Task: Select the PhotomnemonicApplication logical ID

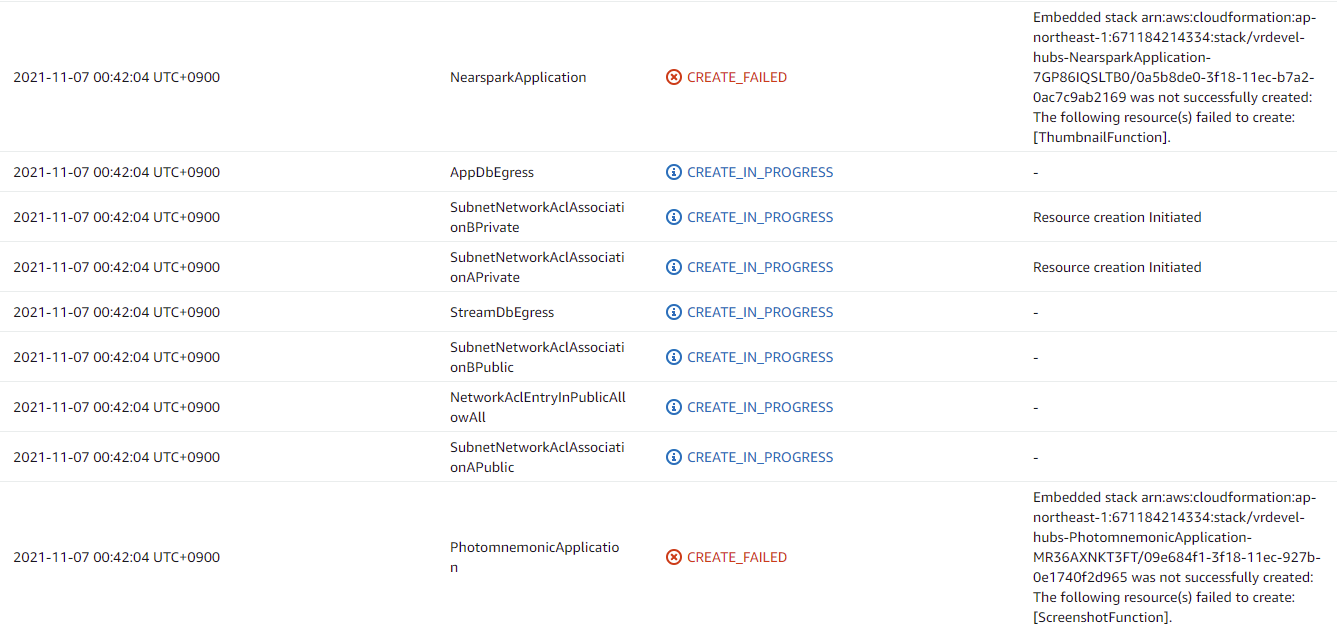Action: tap(535, 557)
